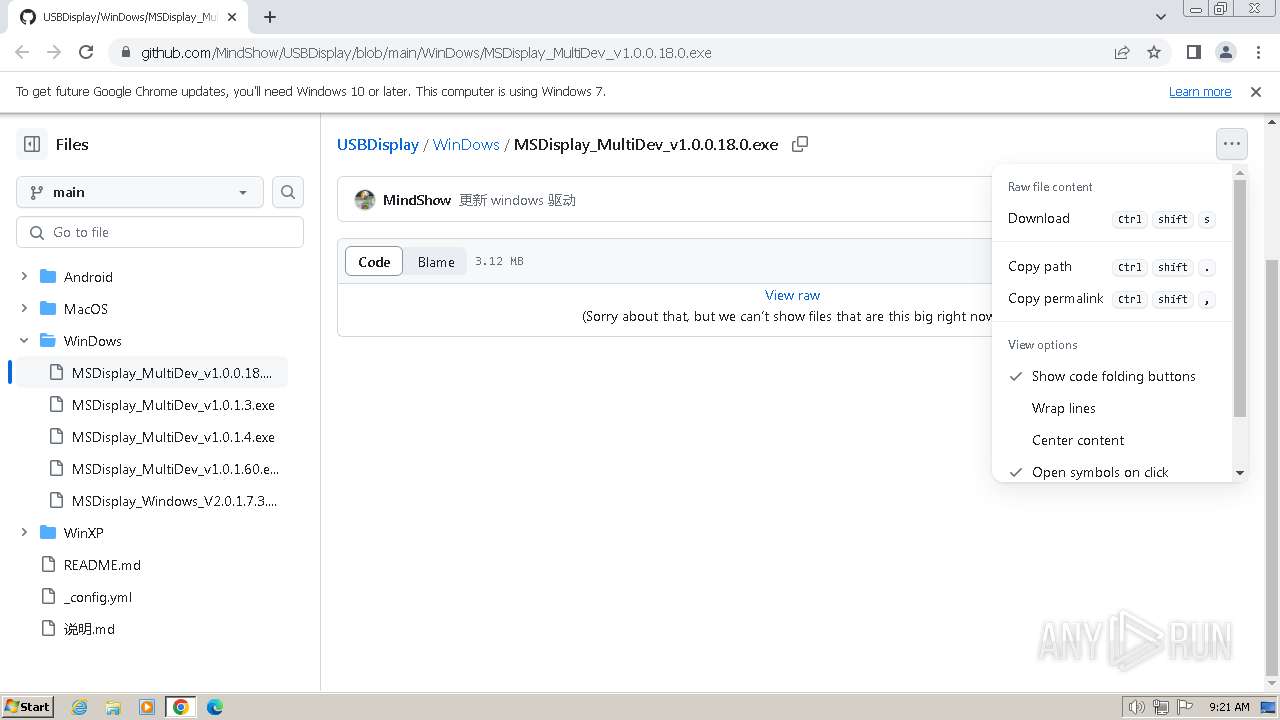This screenshot has width=1280, height=720.
Task: Click the WinXP folder icon
Action: 48,532
